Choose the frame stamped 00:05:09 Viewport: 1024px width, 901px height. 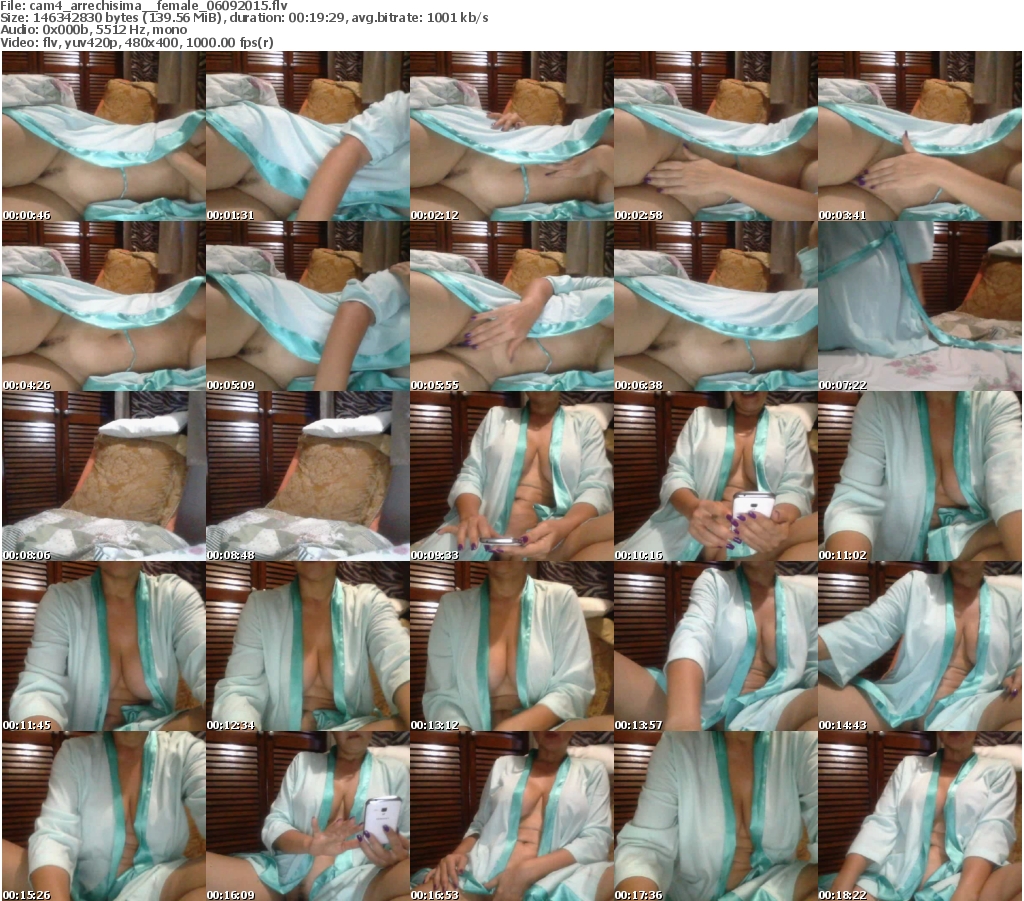point(308,306)
